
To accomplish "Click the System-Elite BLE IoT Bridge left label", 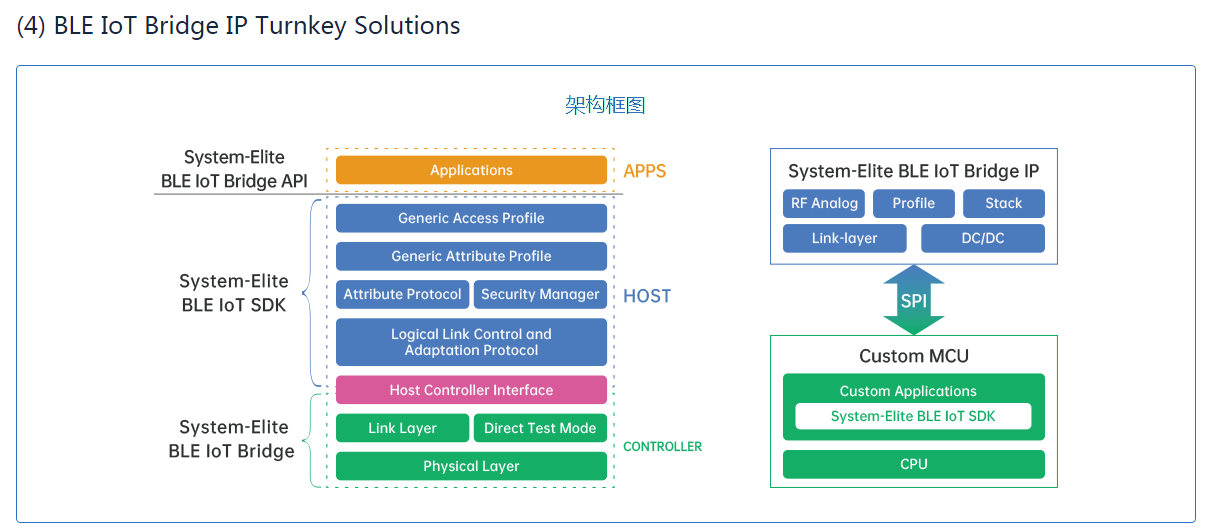I will click(232, 439).
